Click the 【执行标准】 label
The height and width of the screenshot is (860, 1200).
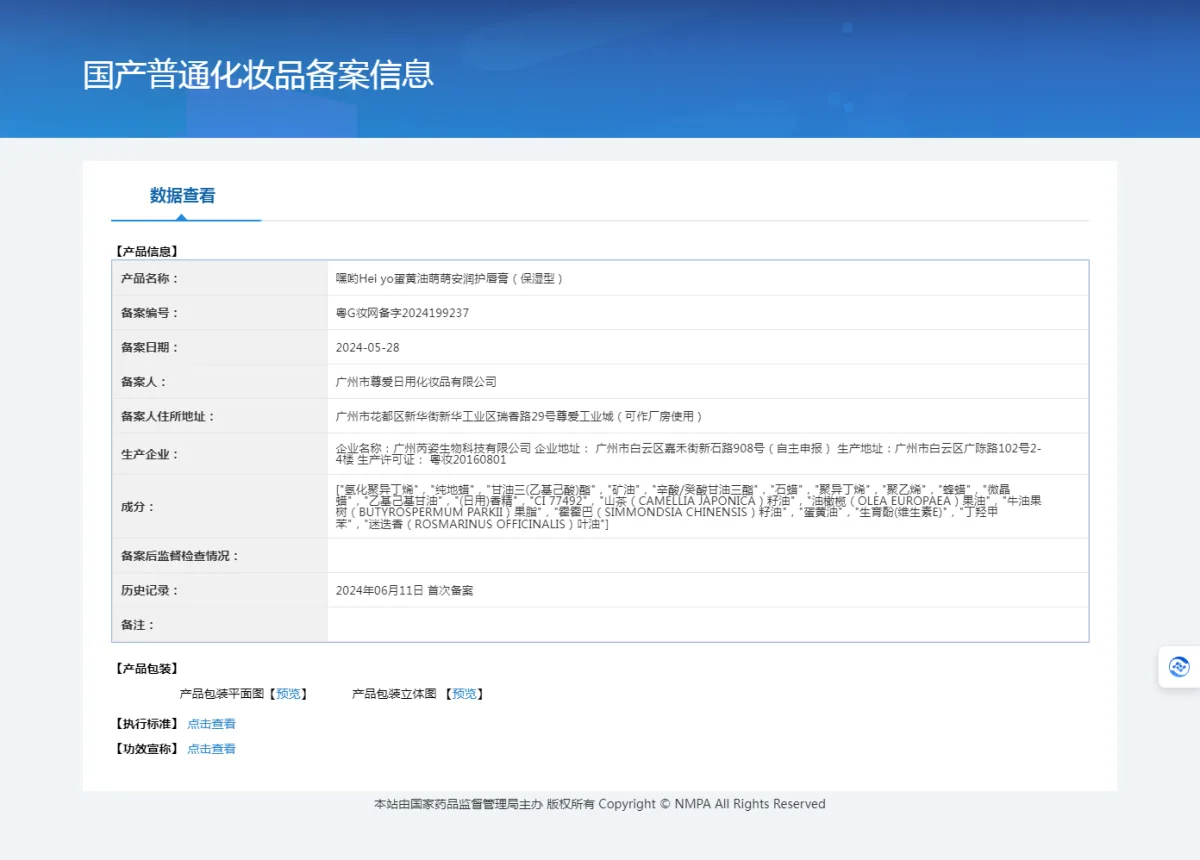[x=146, y=724]
